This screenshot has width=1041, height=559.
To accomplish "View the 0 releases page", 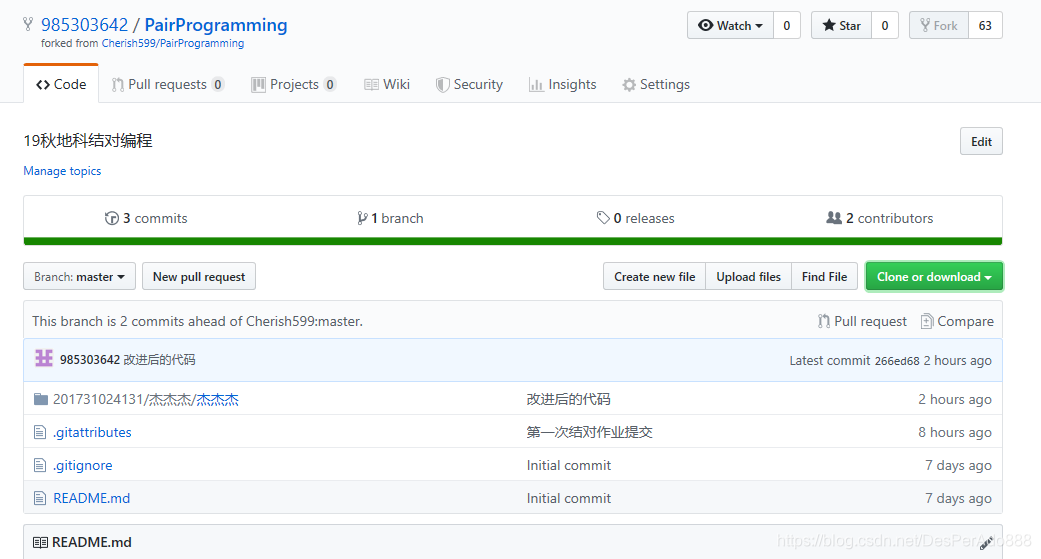I will coord(635,218).
